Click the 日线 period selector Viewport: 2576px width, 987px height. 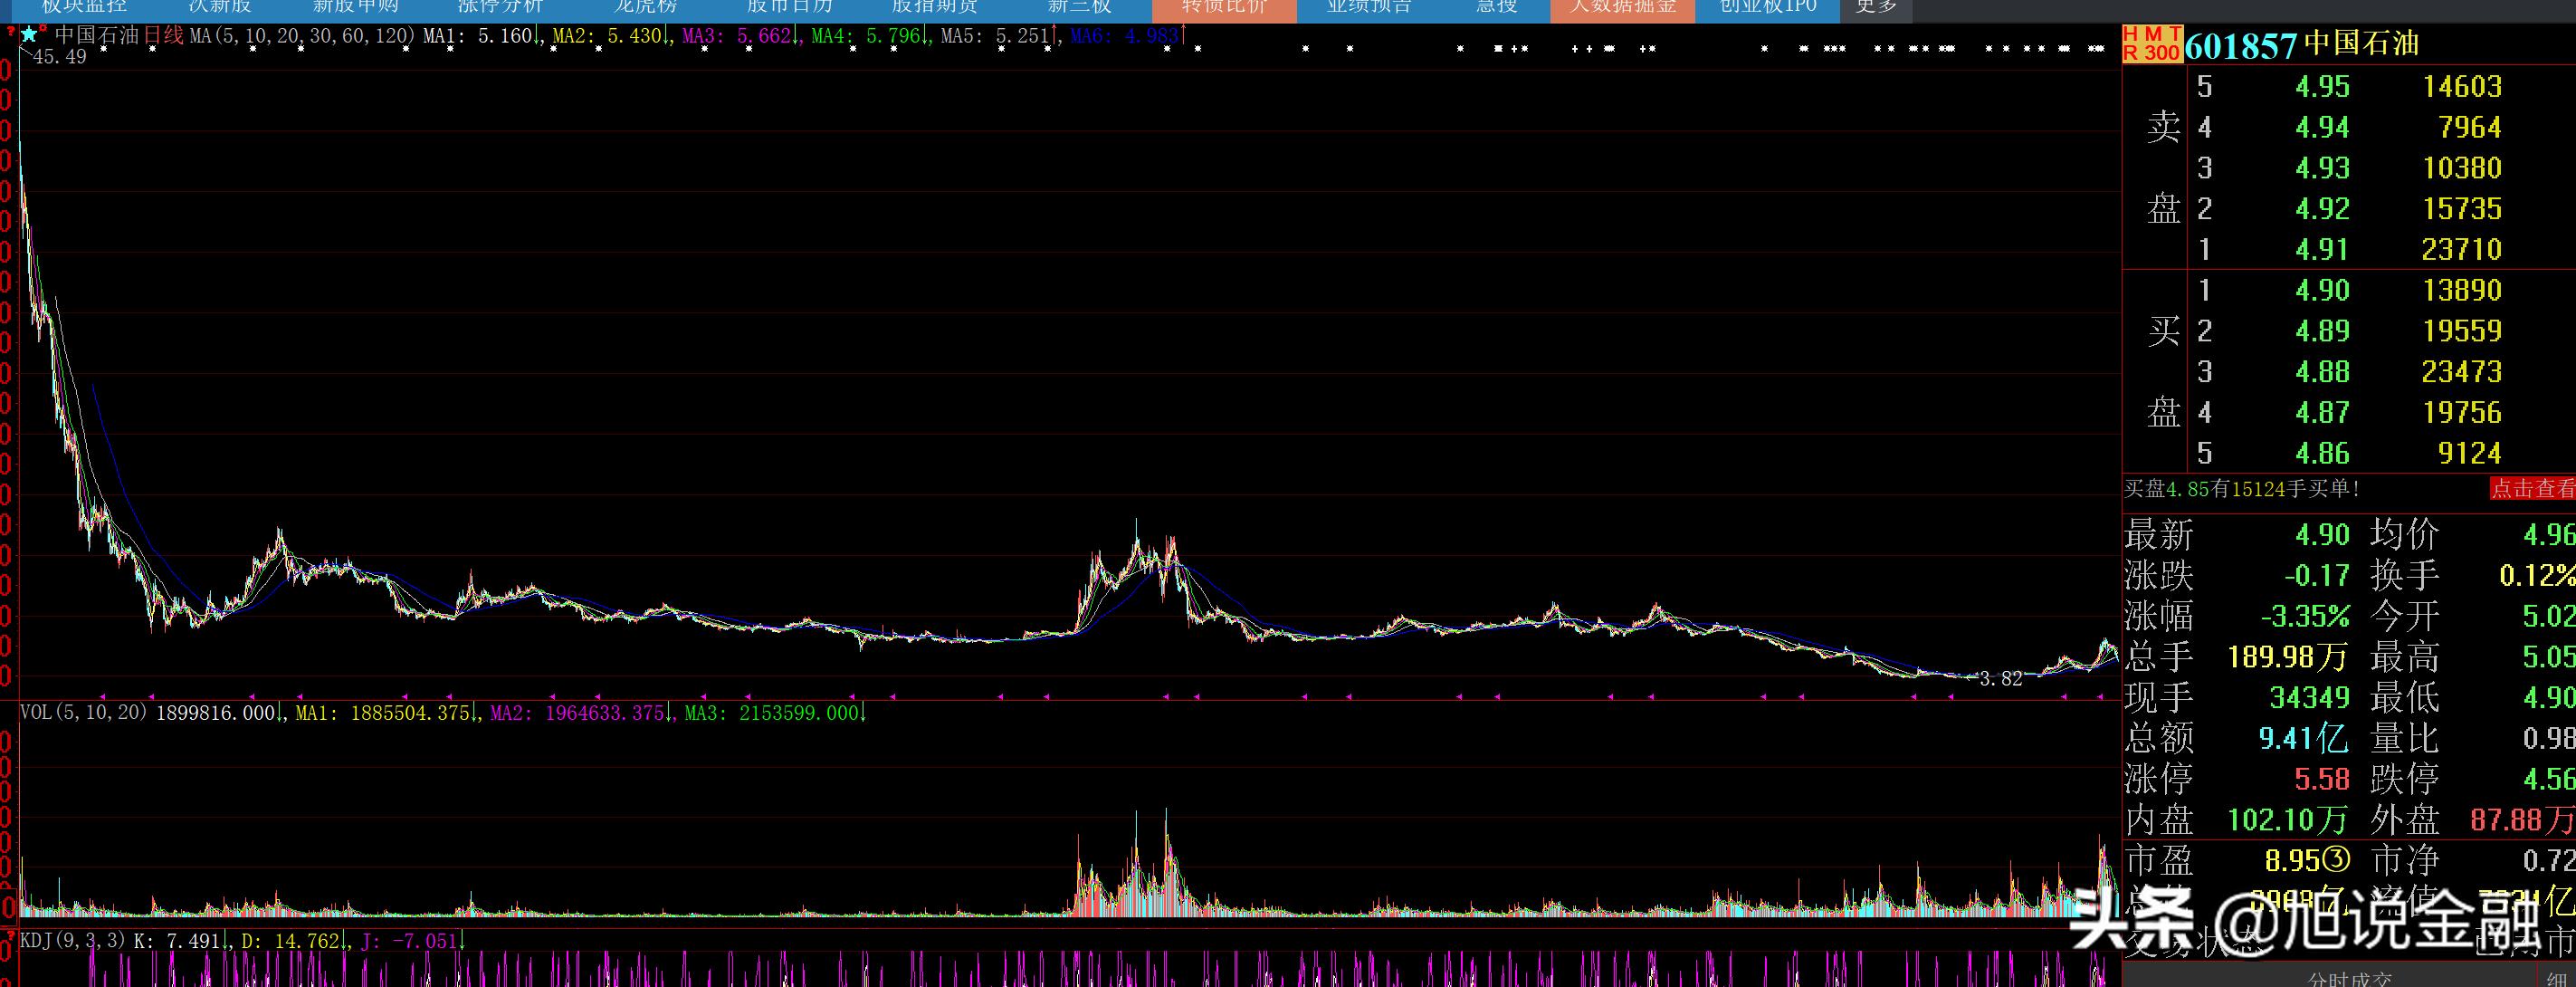tap(164, 36)
